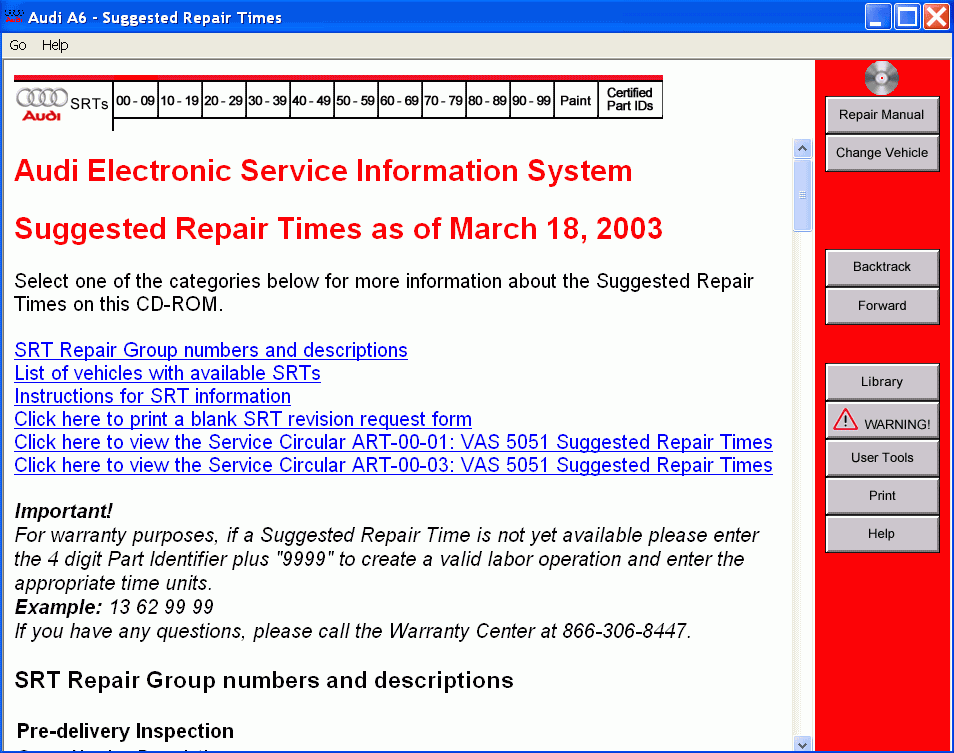Click the 'Pre-delivery Inspection' heading text
This screenshot has width=954, height=753.
click(x=125, y=730)
